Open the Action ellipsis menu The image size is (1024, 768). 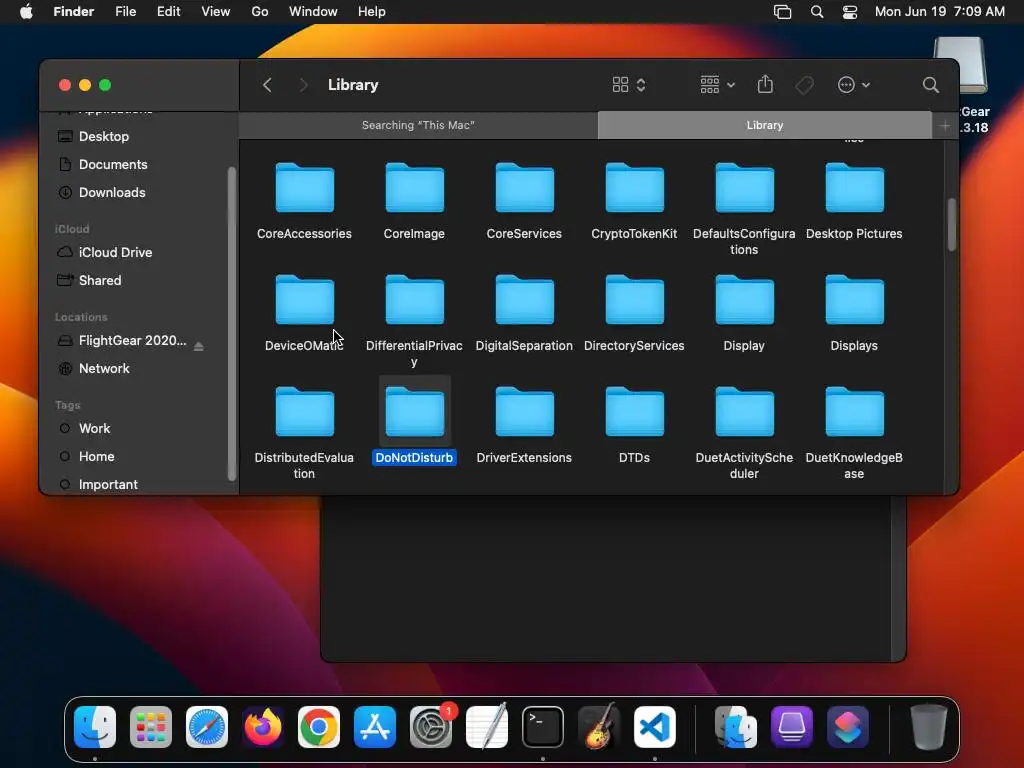[x=854, y=85]
